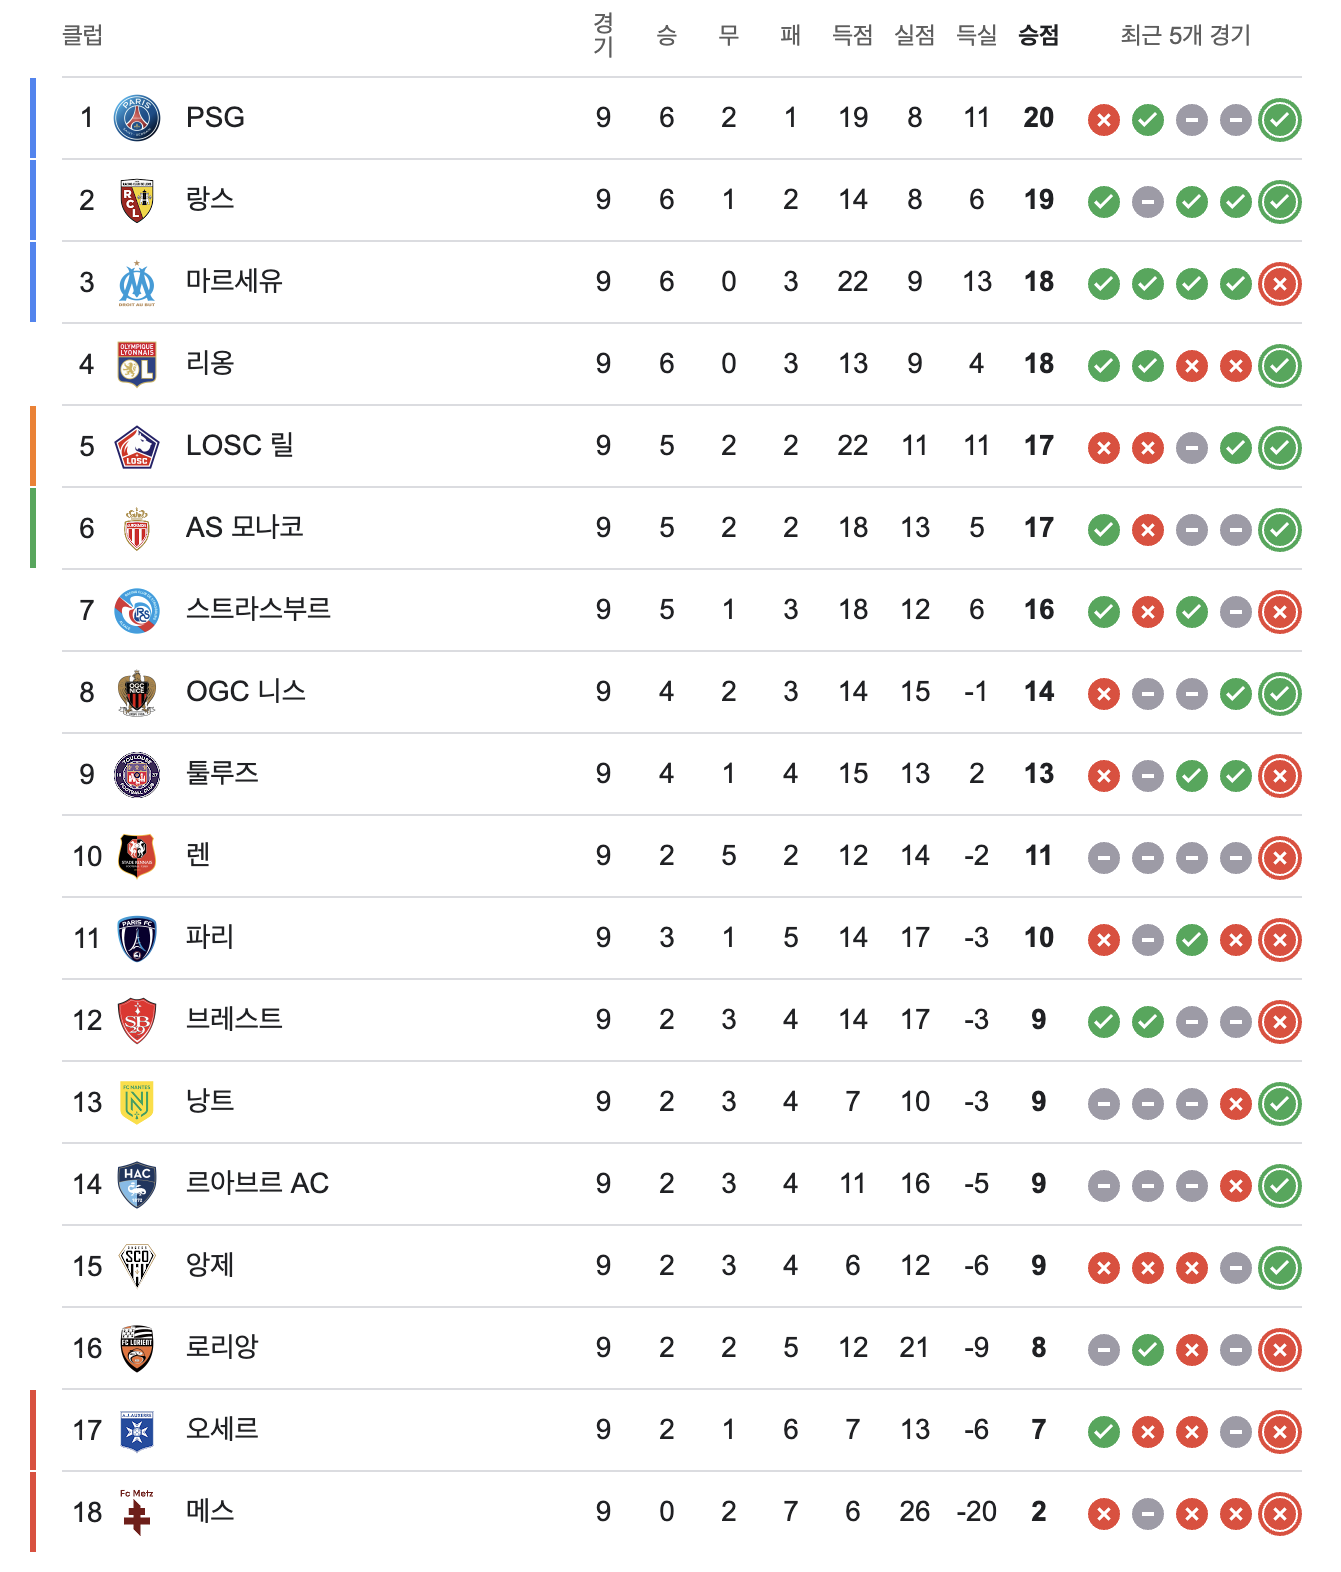Click the Marseille club logo
This screenshot has width=1341, height=1572.
[x=137, y=283]
